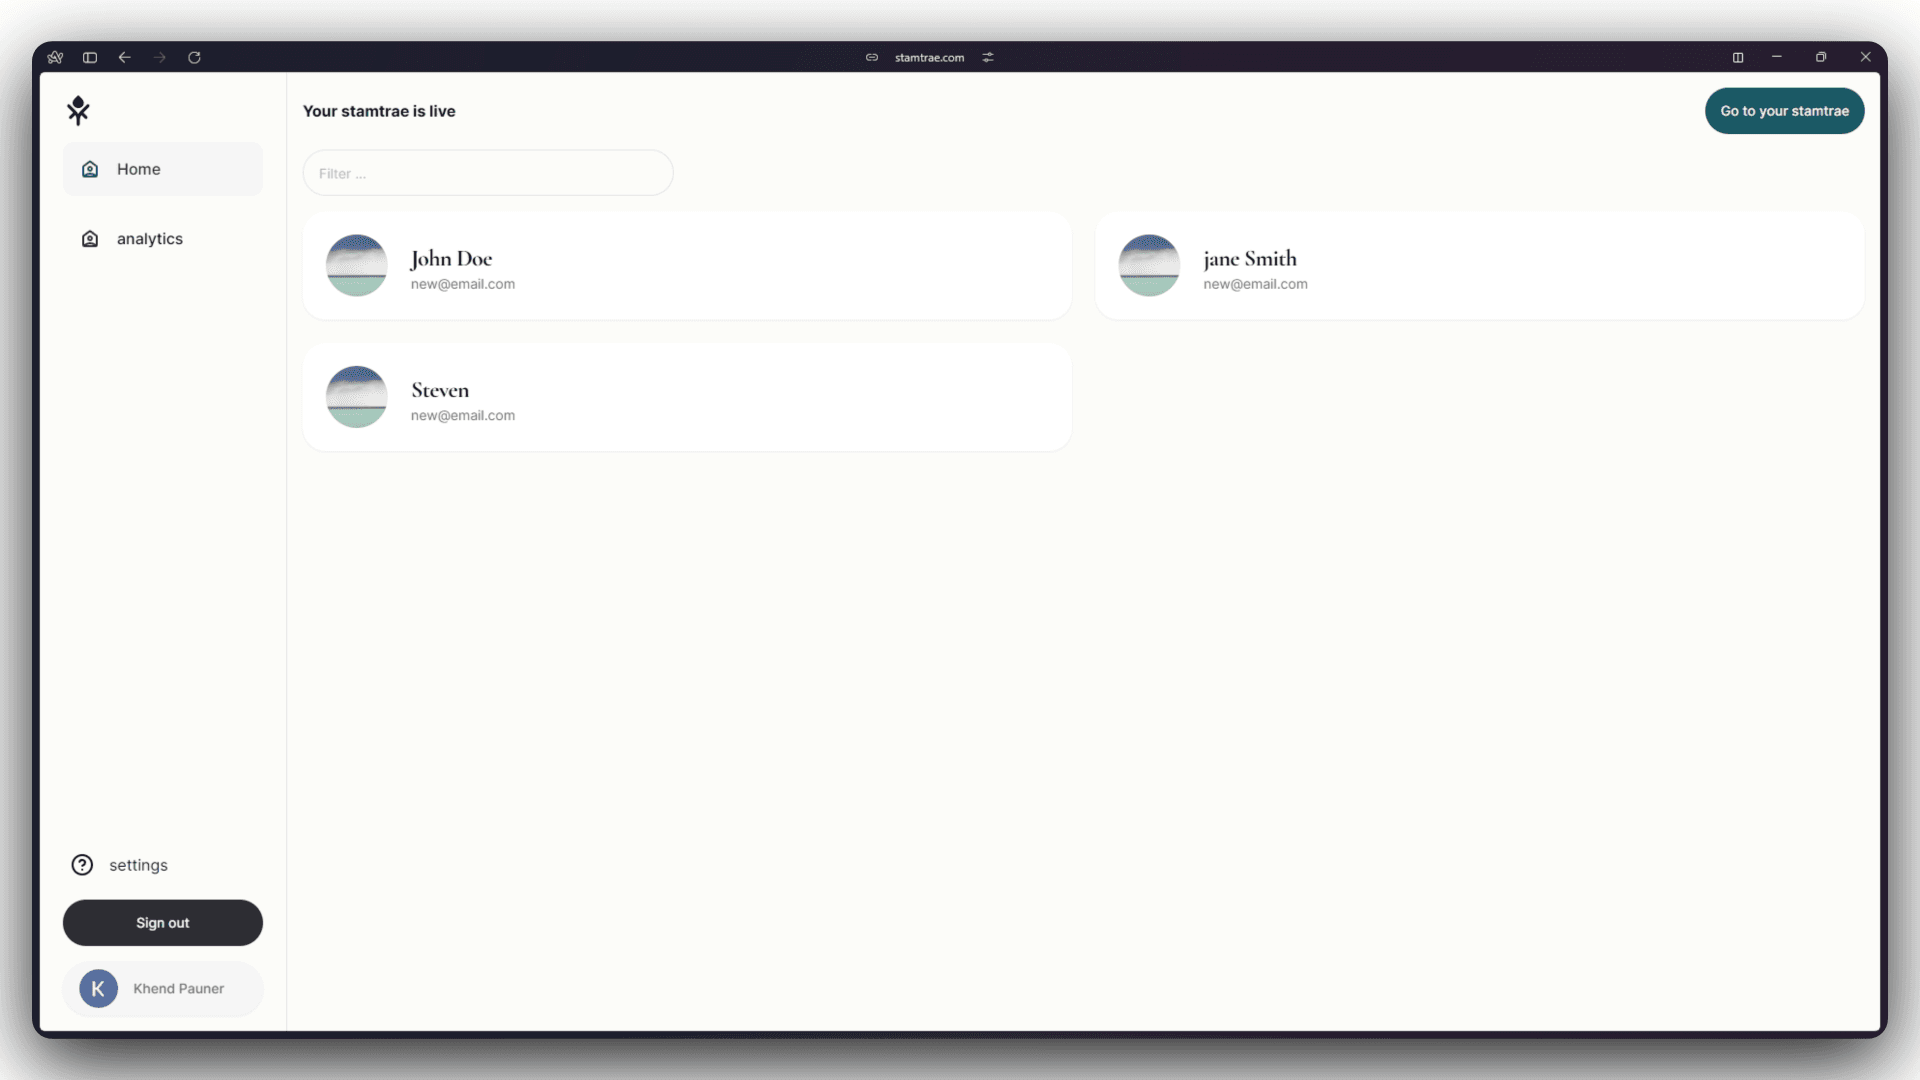Click Steven's new@email.com address
Image resolution: width=1920 pixels, height=1080 pixels.
tap(463, 415)
